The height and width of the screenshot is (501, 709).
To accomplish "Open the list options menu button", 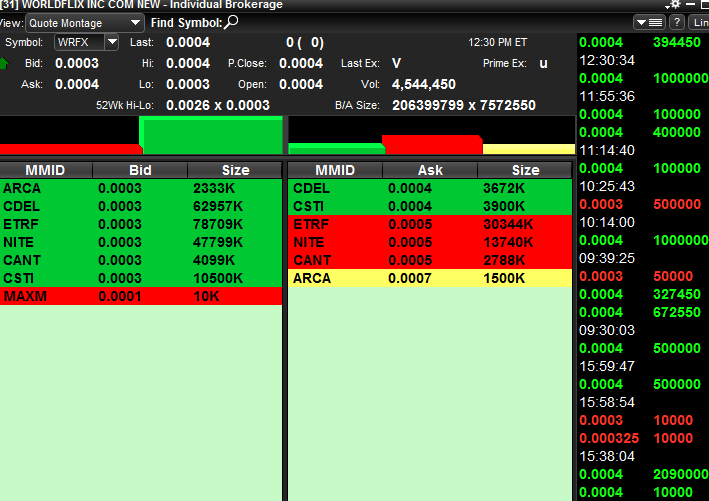I will [650, 22].
